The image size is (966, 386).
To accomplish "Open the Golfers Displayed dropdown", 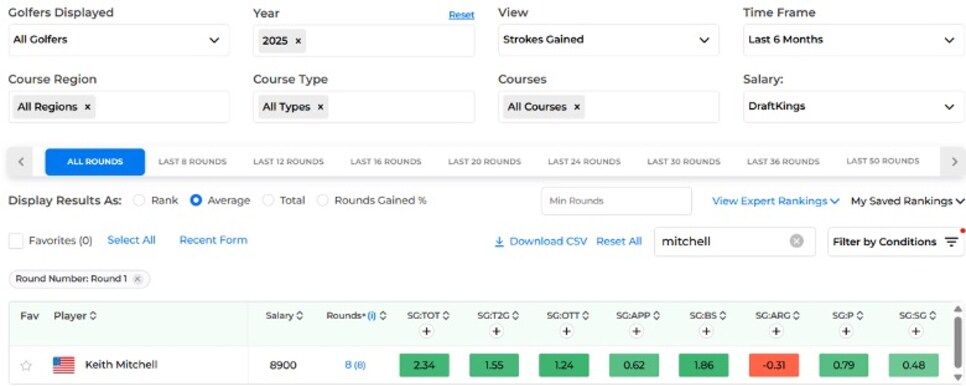I will [x=119, y=40].
